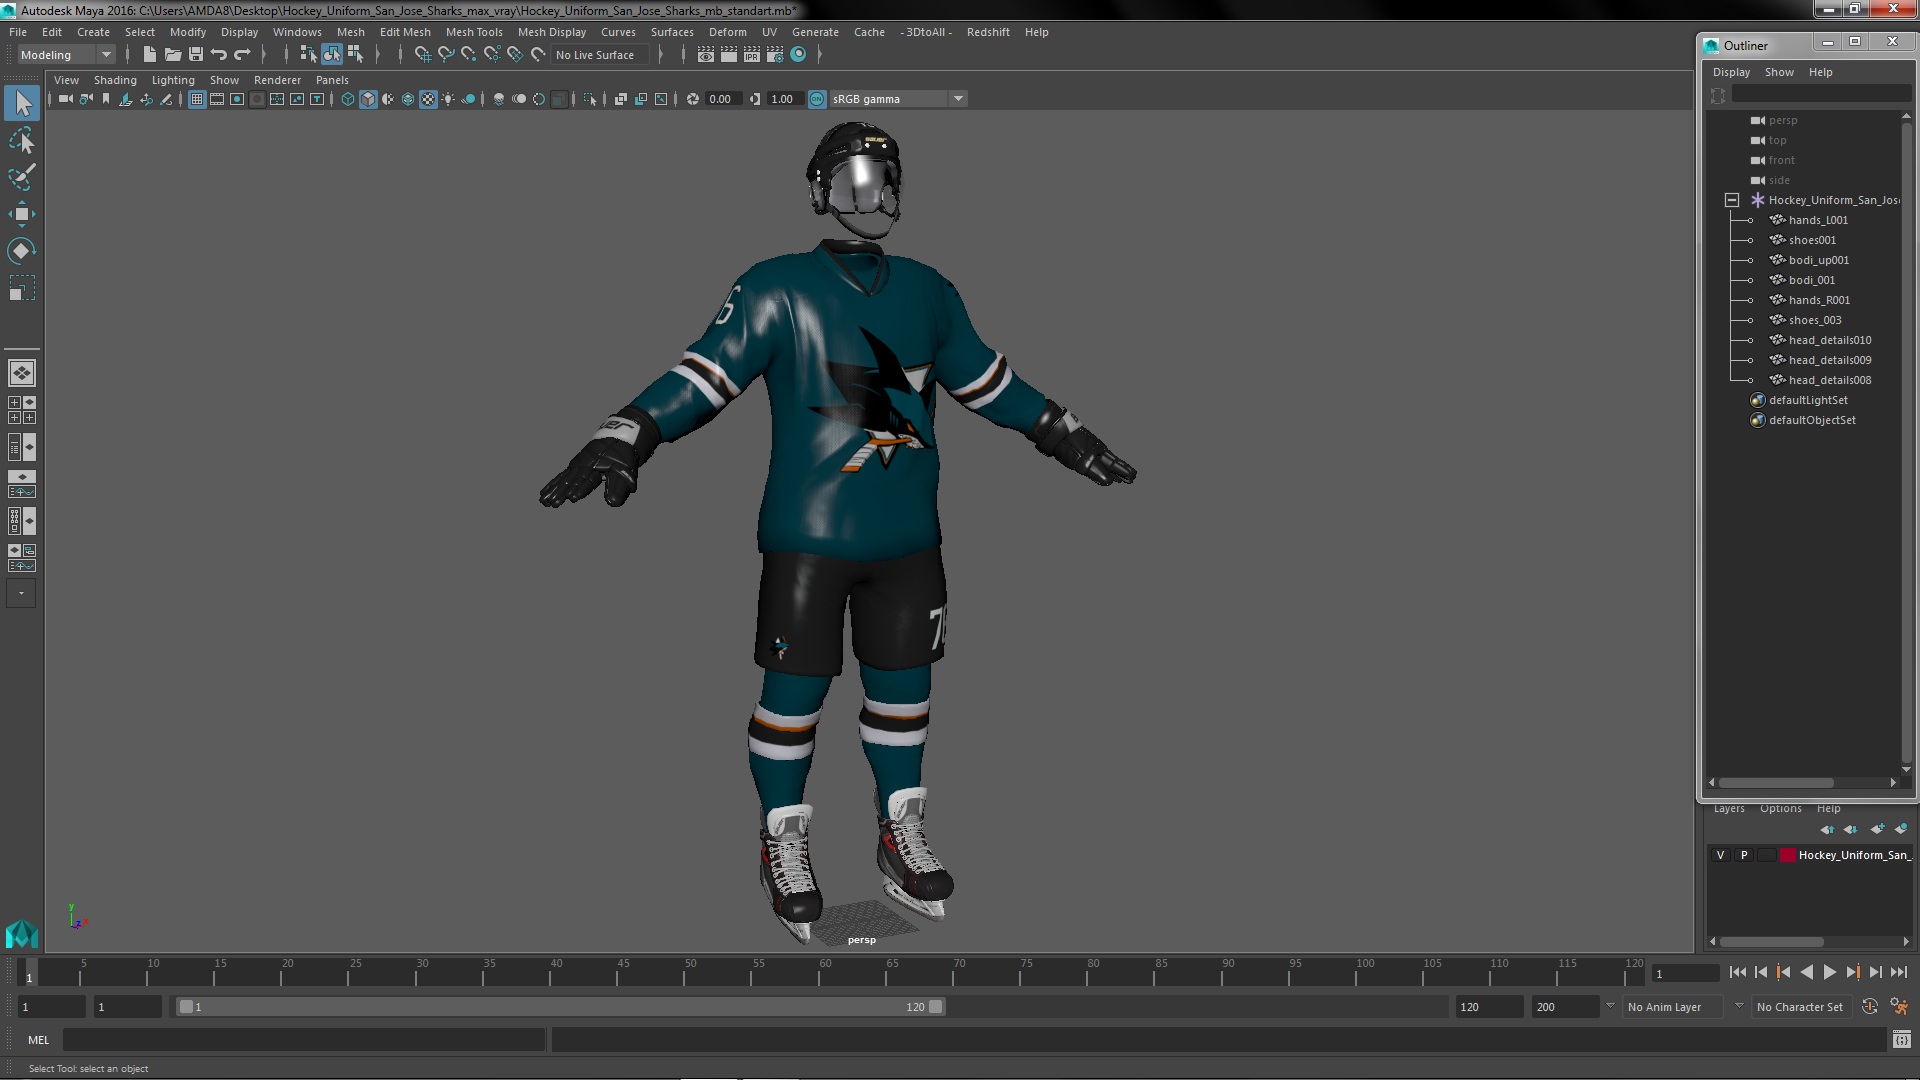Select defaultLightSet in the Outliner

tap(1808, 400)
